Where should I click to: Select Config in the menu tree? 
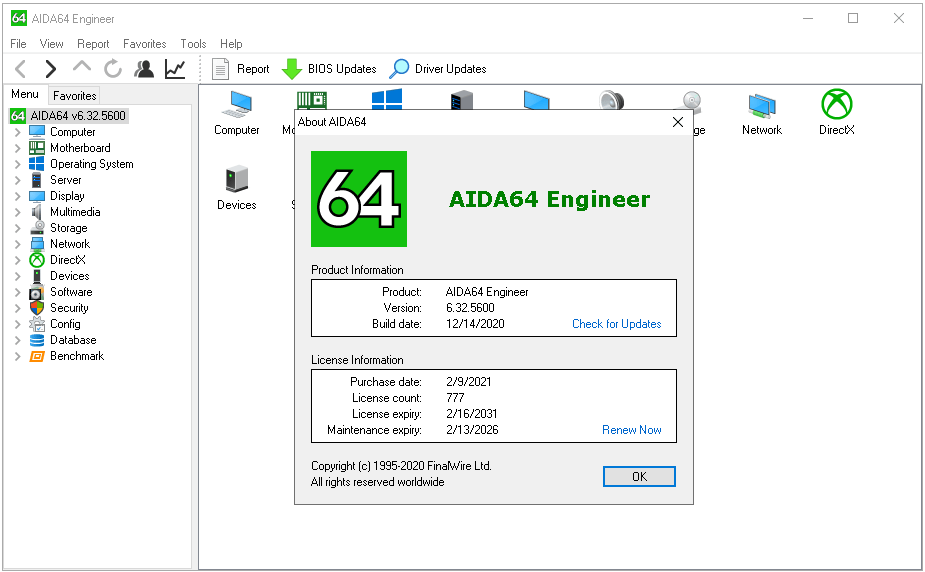pyautogui.click(x=65, y=323)
